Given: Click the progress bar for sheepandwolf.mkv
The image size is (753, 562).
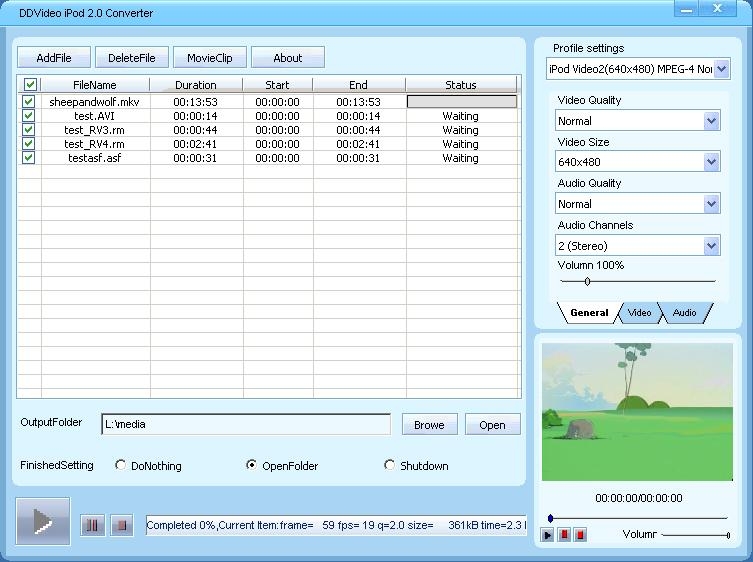Looking at the screenshot, I should point(462,101).
